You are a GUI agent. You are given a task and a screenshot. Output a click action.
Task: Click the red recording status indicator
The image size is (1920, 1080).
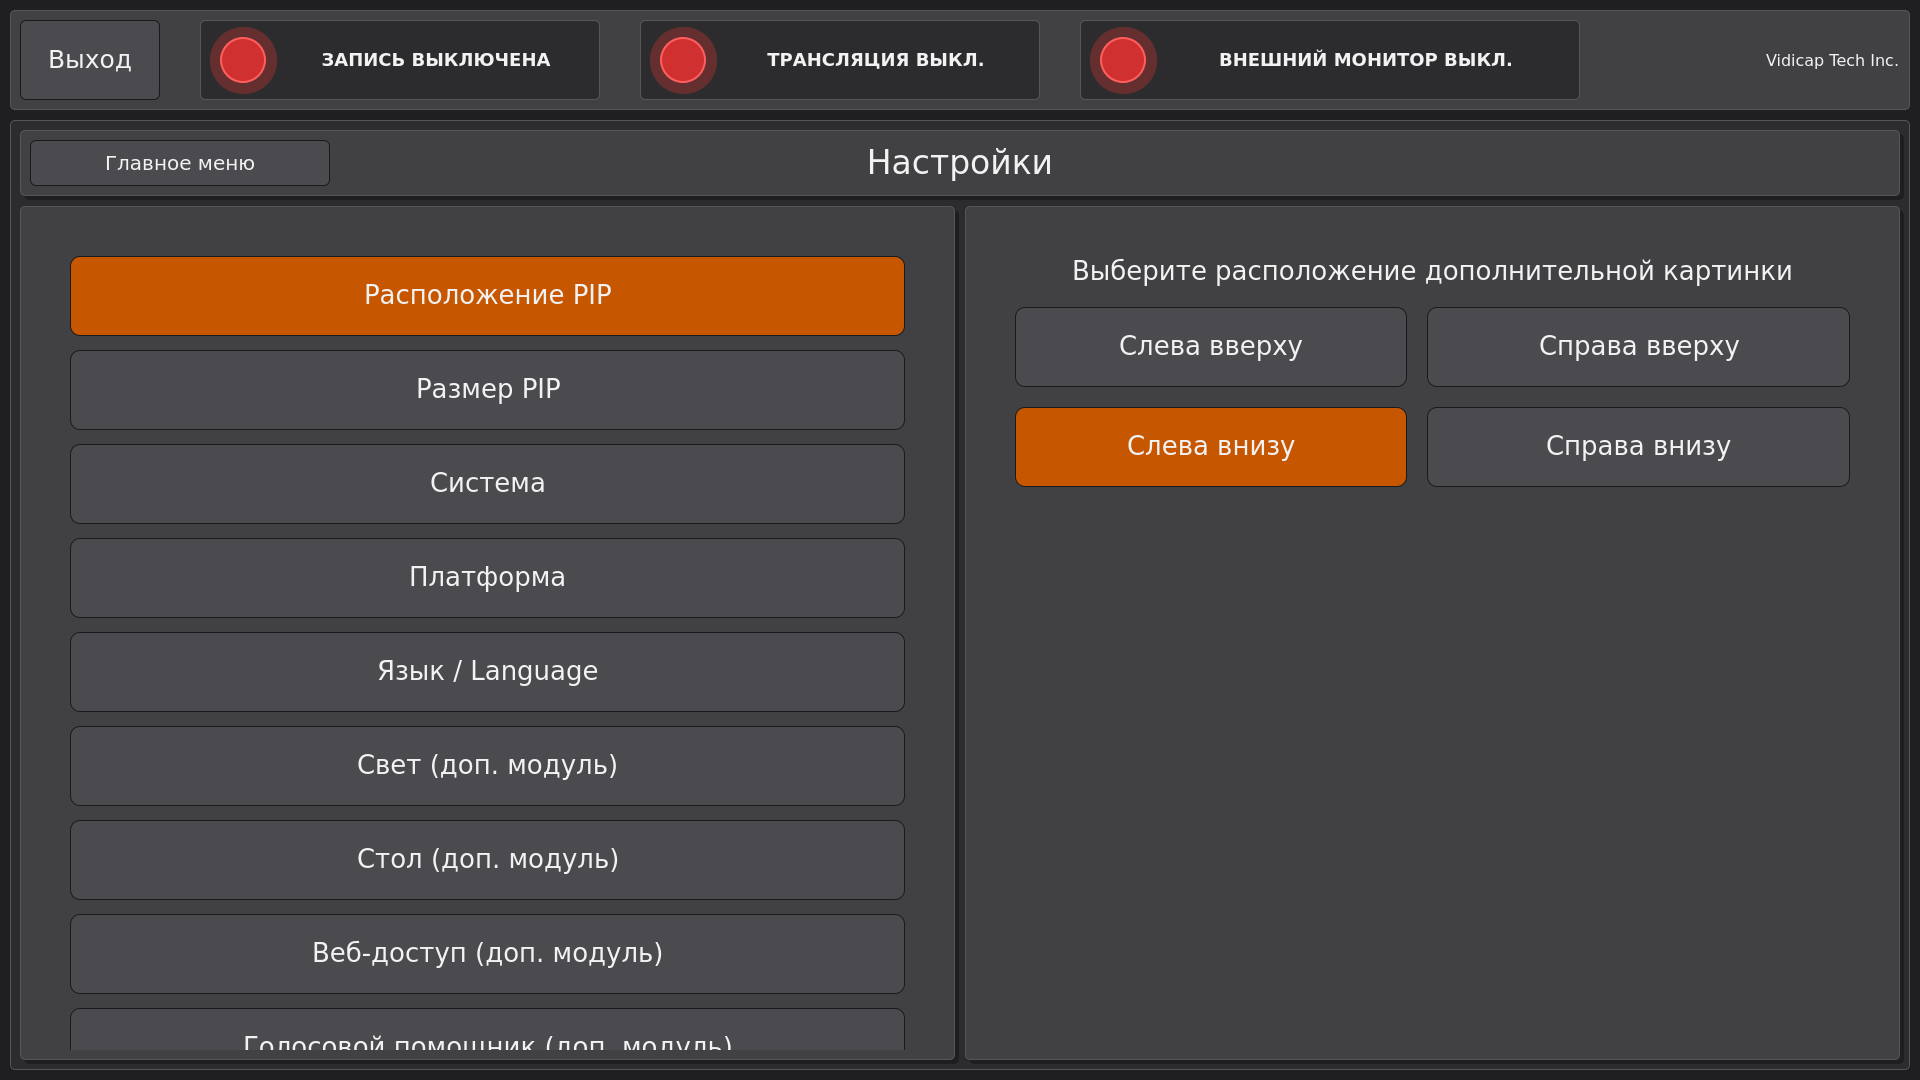pyautogui.click(x=243, y=60)
